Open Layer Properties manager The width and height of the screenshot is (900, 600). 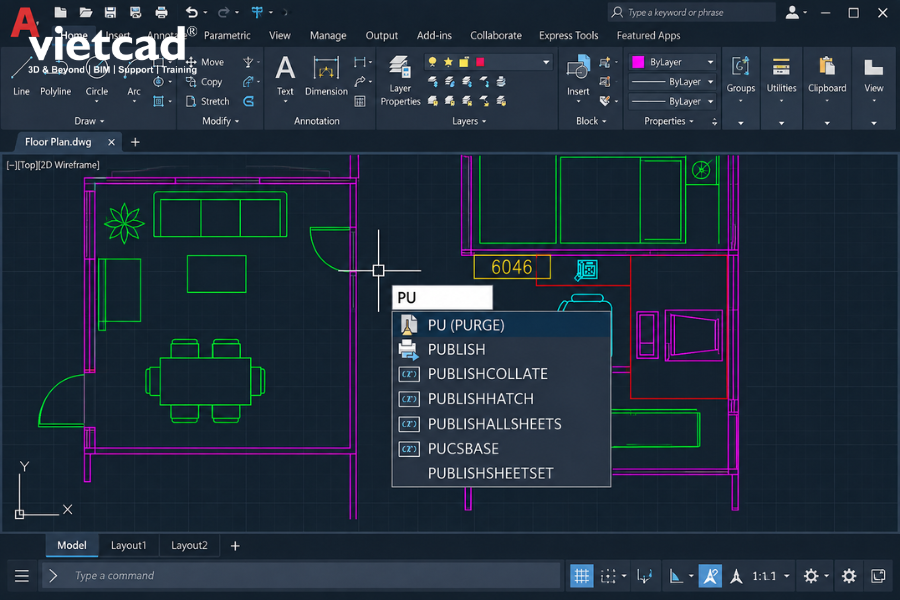(400, 80)
